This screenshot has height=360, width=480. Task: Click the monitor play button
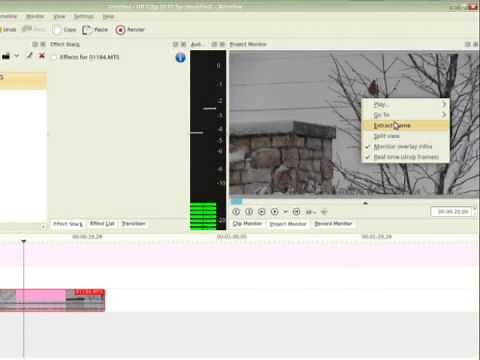click(x=262, y=212)
